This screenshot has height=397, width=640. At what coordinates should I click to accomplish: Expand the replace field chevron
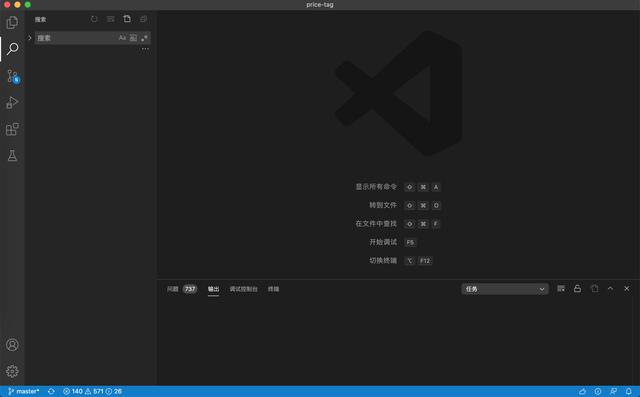(29, 38)
